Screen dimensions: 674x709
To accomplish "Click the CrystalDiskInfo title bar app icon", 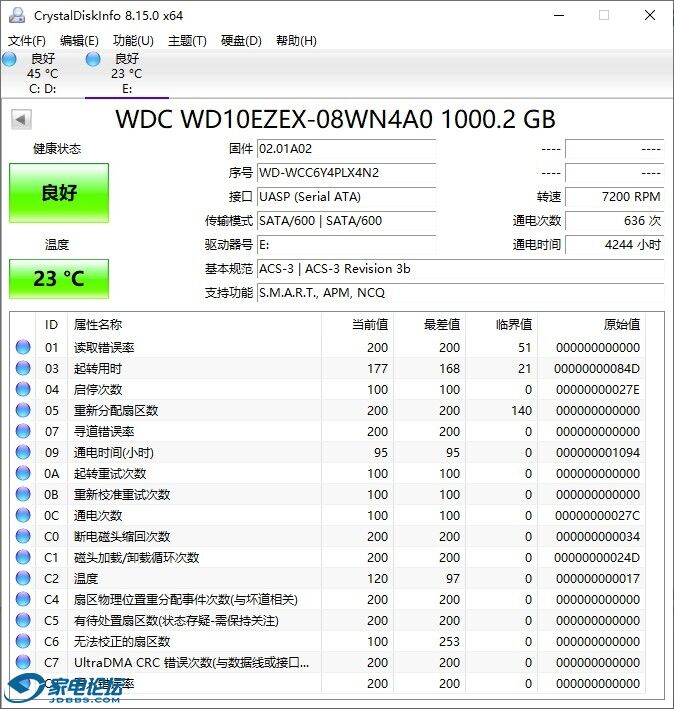I will (x=17, y=15).
